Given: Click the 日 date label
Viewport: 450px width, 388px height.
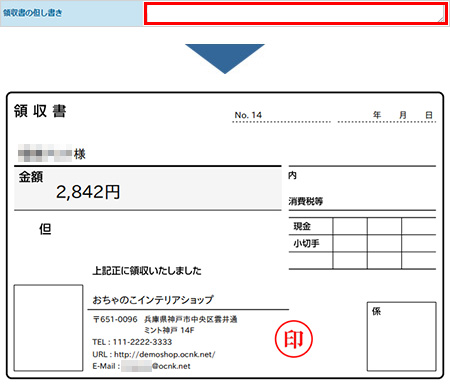Looking at the screenshot, I should 429,115.
